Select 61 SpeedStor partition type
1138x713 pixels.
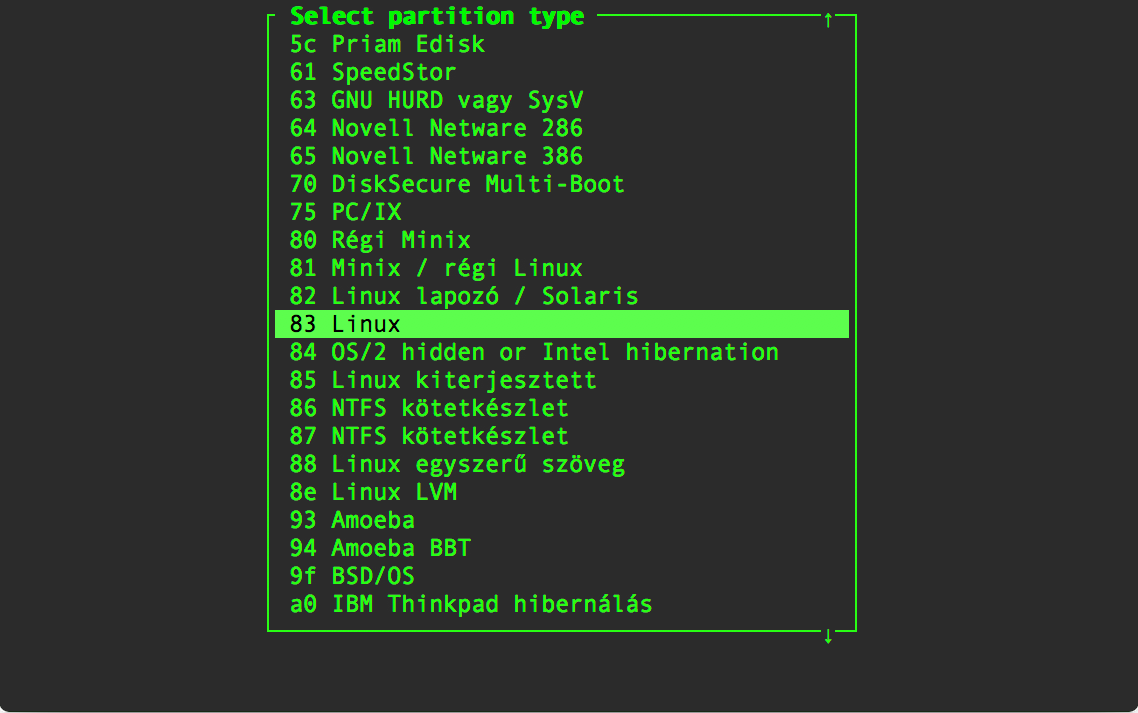[x=562, y=73]
